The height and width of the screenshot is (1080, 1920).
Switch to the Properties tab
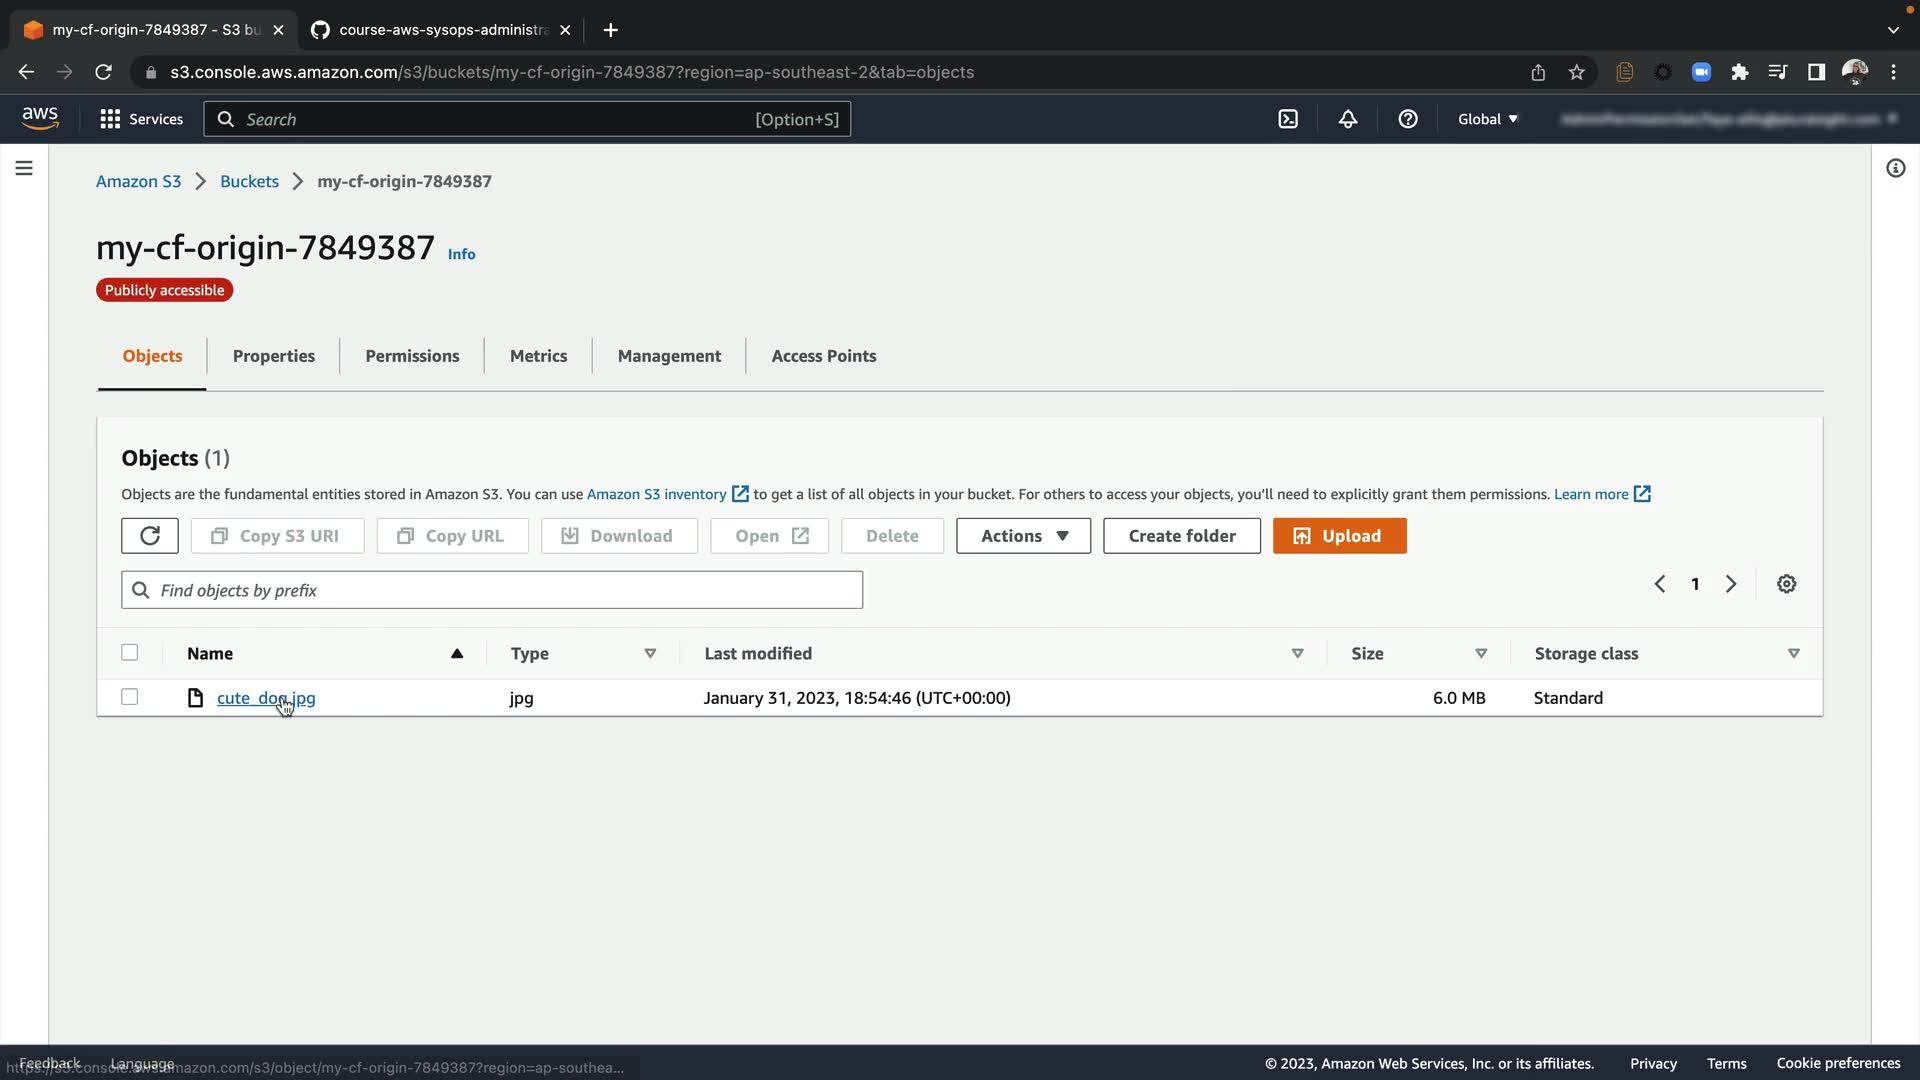[x=273, y=356]
